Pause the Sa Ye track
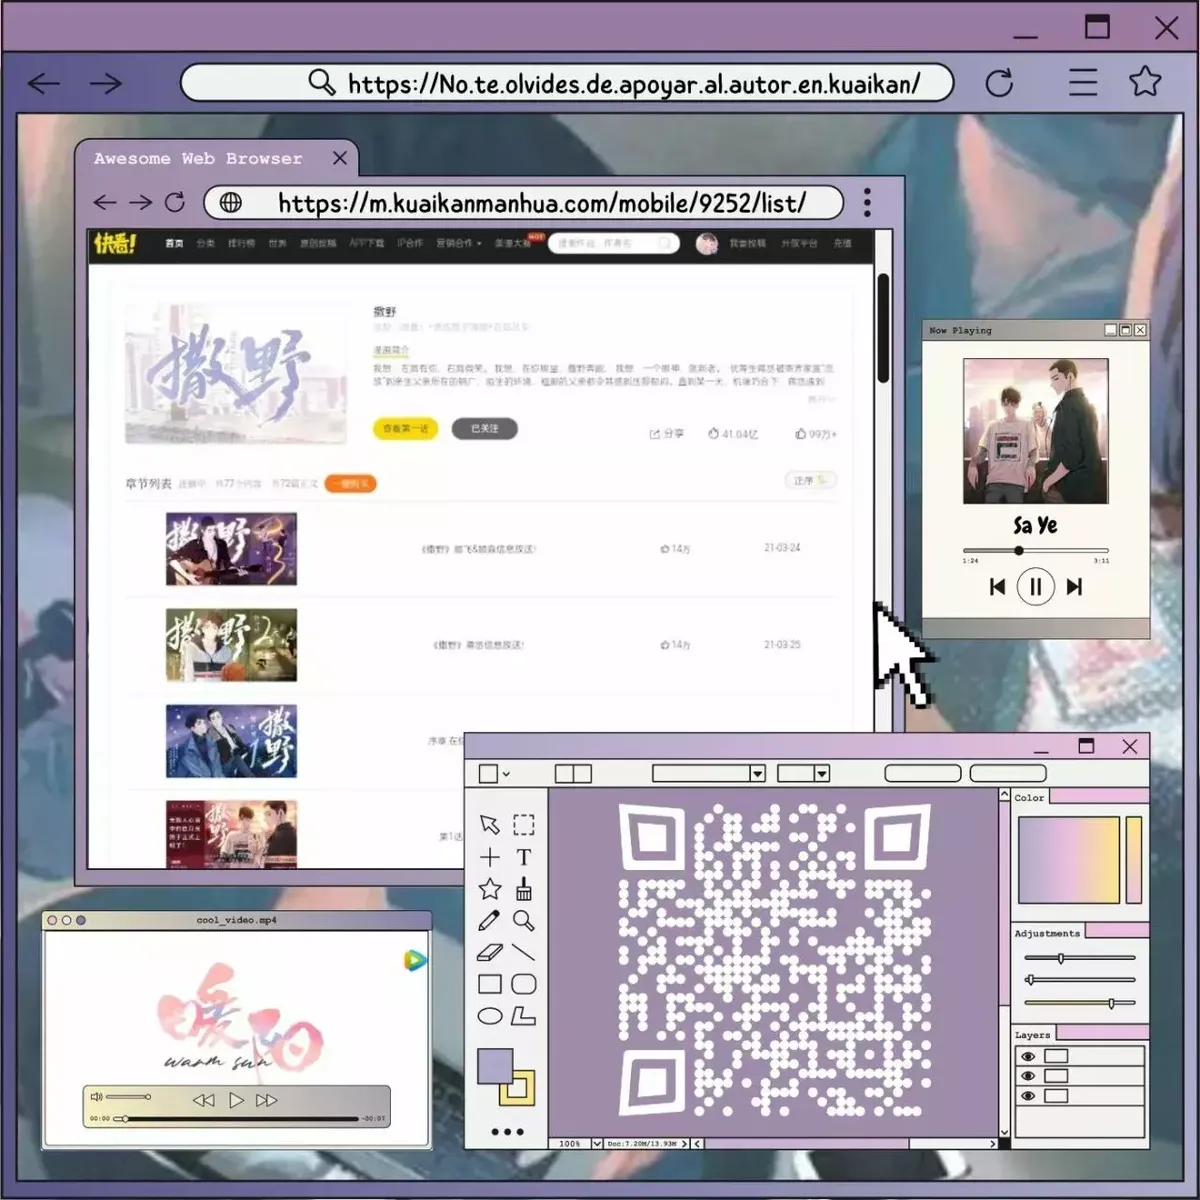 tap(1035, 587)
